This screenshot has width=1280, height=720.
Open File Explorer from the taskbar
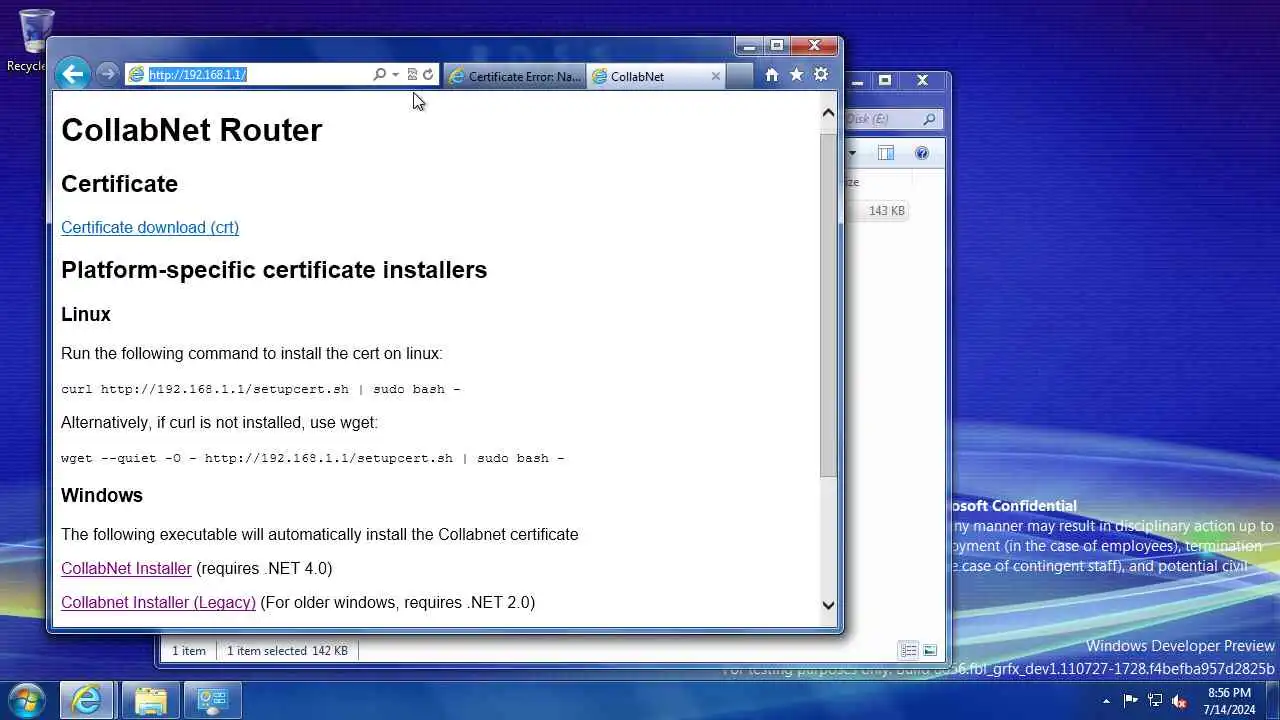coord(151,700)
